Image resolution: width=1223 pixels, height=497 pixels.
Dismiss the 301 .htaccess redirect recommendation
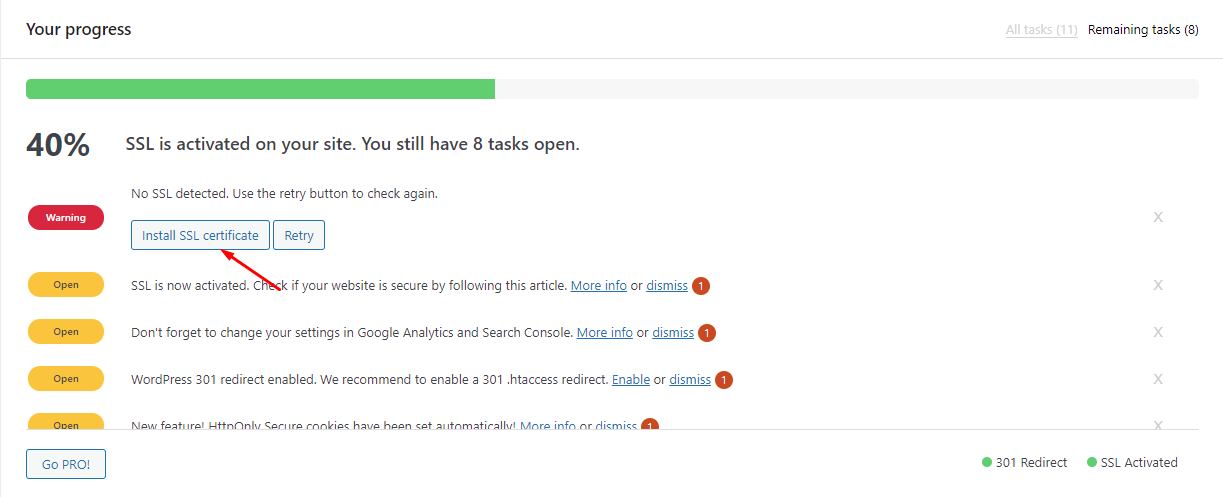coord(690,380)
